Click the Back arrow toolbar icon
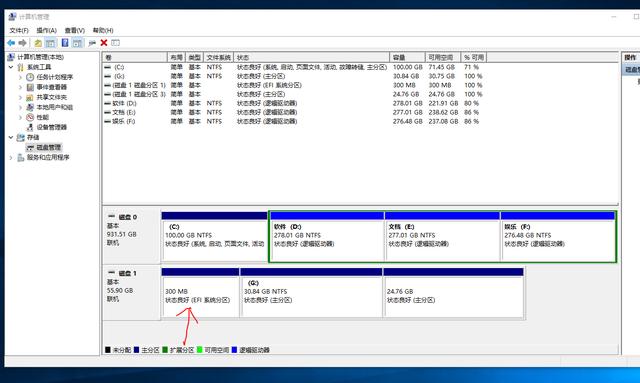This screenshot has height=383, width=640. pyautogui.click(x=11, y=43)
